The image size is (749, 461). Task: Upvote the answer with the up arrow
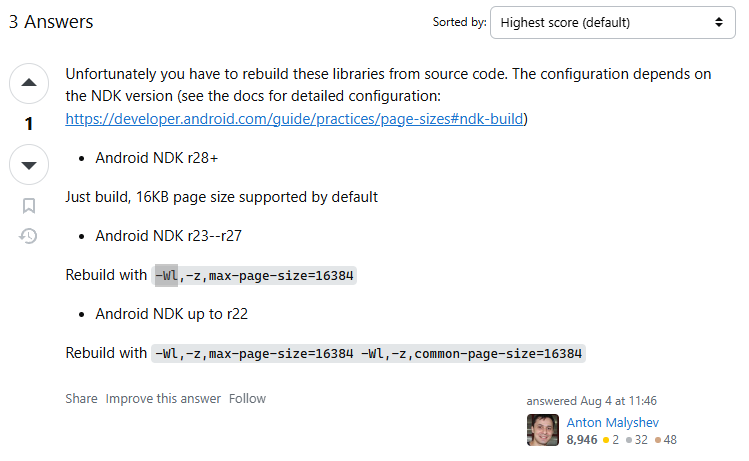point(29,84)
